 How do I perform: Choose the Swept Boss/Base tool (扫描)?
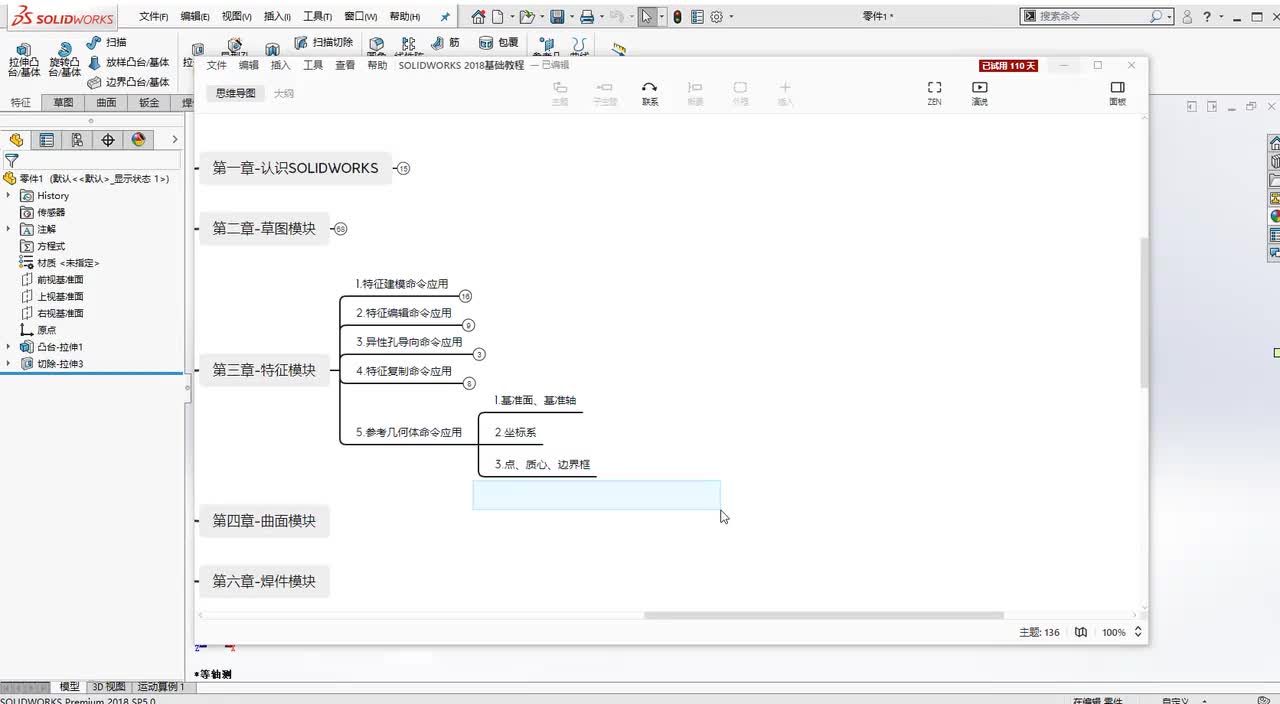click(x=106, y=42)
